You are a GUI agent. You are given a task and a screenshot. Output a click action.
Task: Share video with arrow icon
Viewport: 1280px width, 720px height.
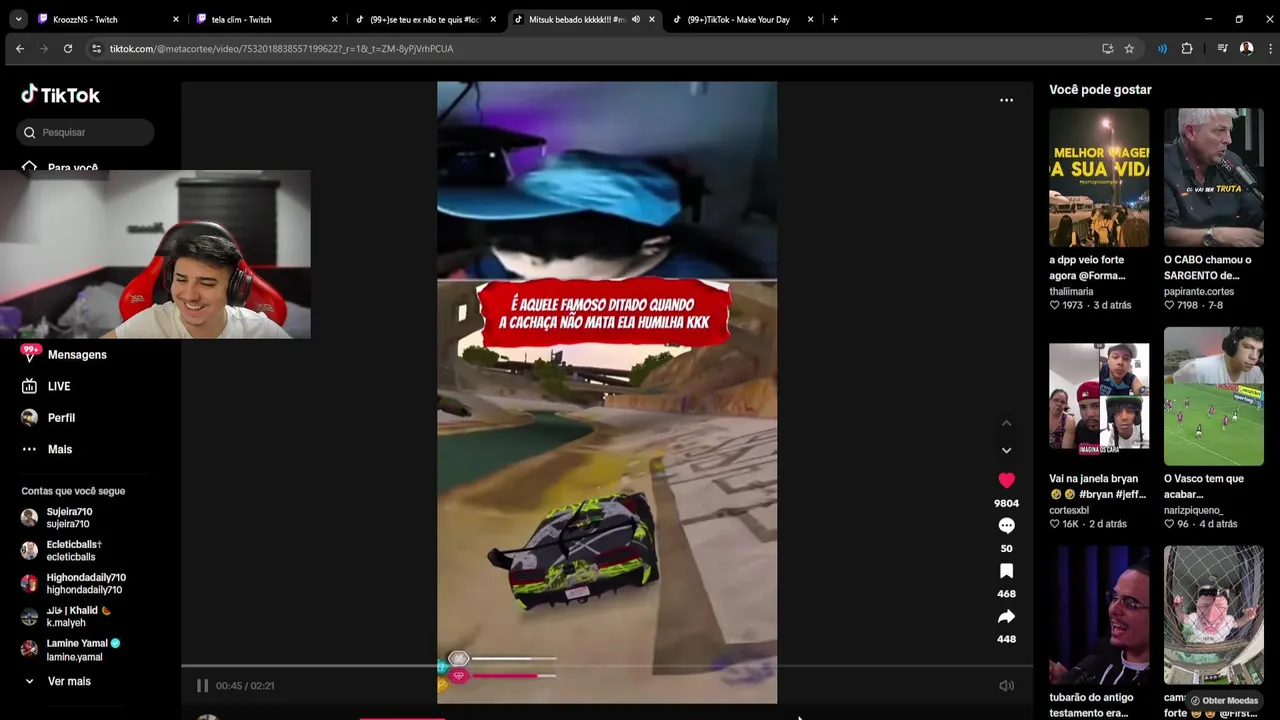click(x=1006, y=616)
